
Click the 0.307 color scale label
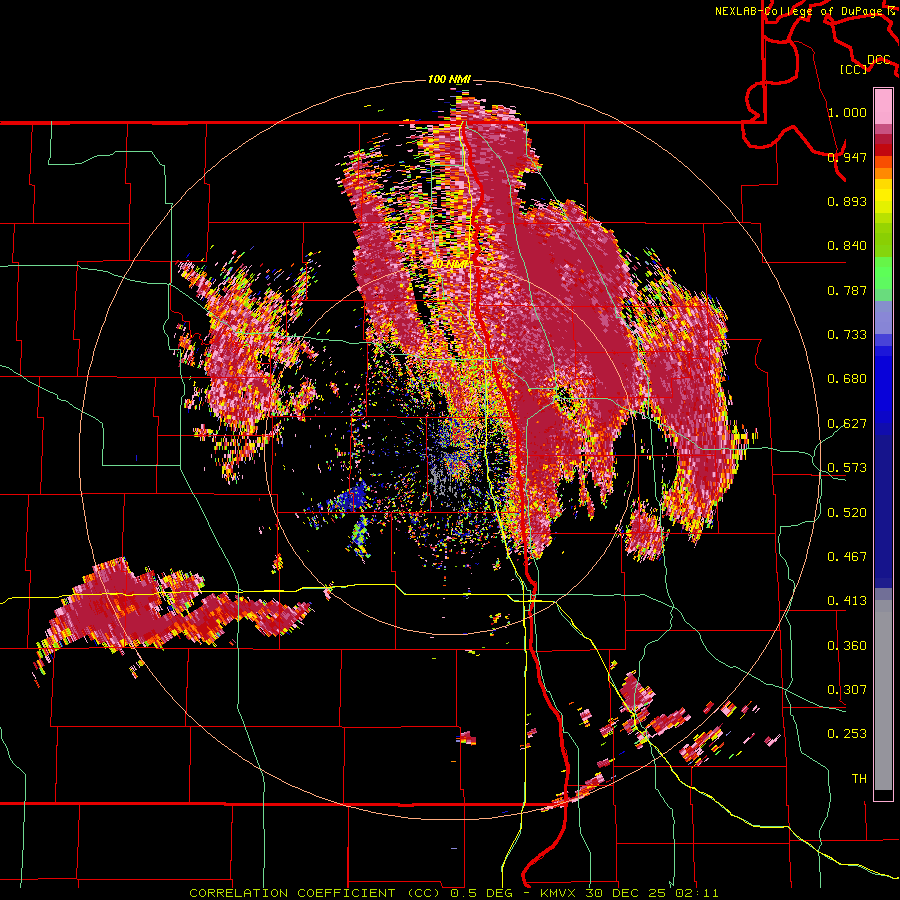(x=847, y=690)
